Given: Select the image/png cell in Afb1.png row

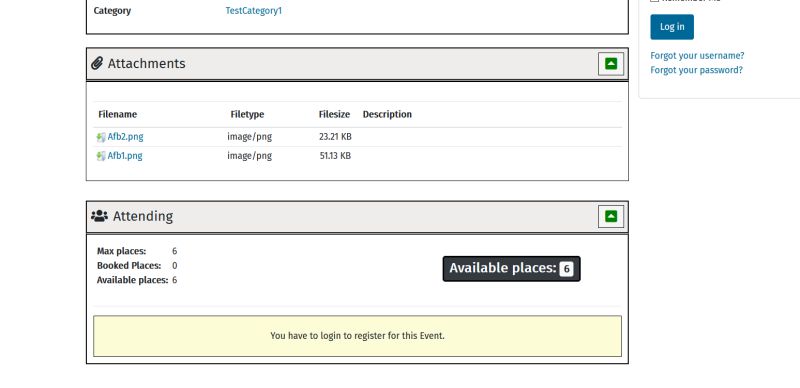Looking at the screenshot, I should (x=249, y=156).
